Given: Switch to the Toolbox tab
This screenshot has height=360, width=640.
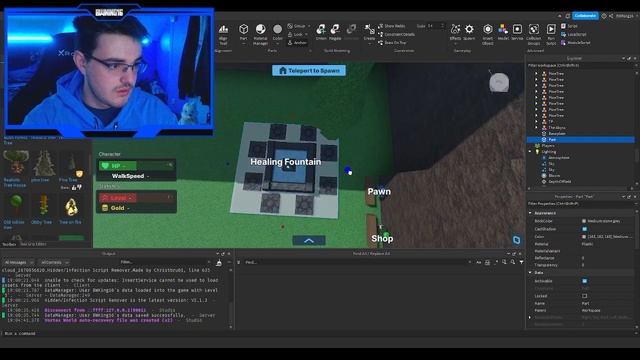Looking at the screenshot, I should point(9,244).
